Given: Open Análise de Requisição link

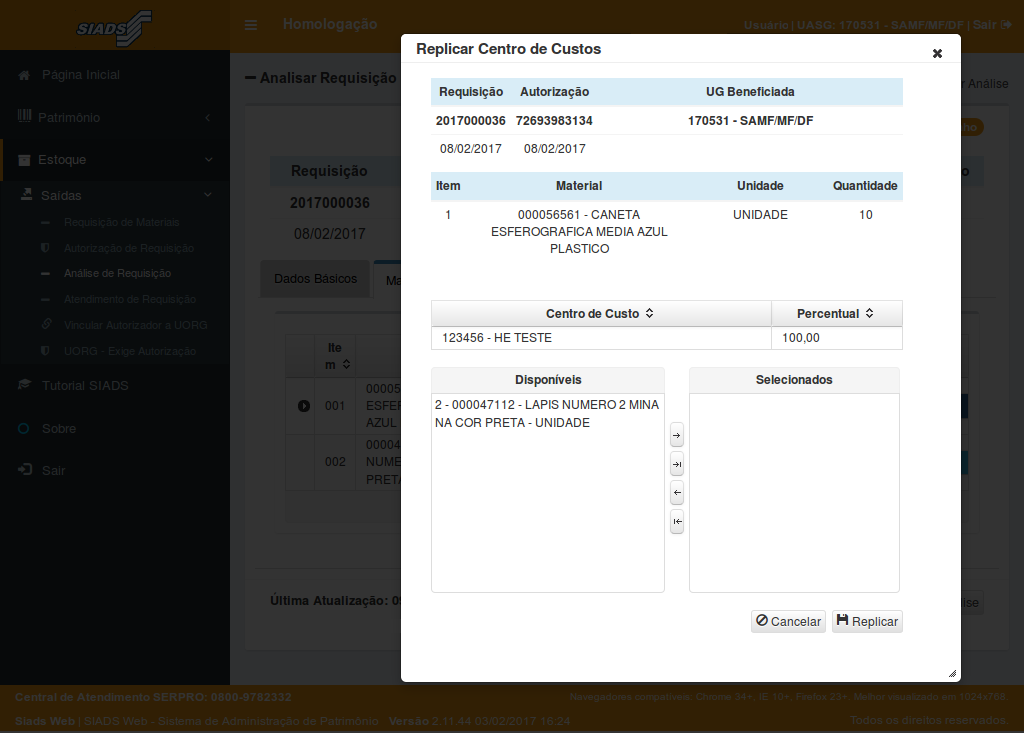Looking at the screenshot, I should coord(118,273).
